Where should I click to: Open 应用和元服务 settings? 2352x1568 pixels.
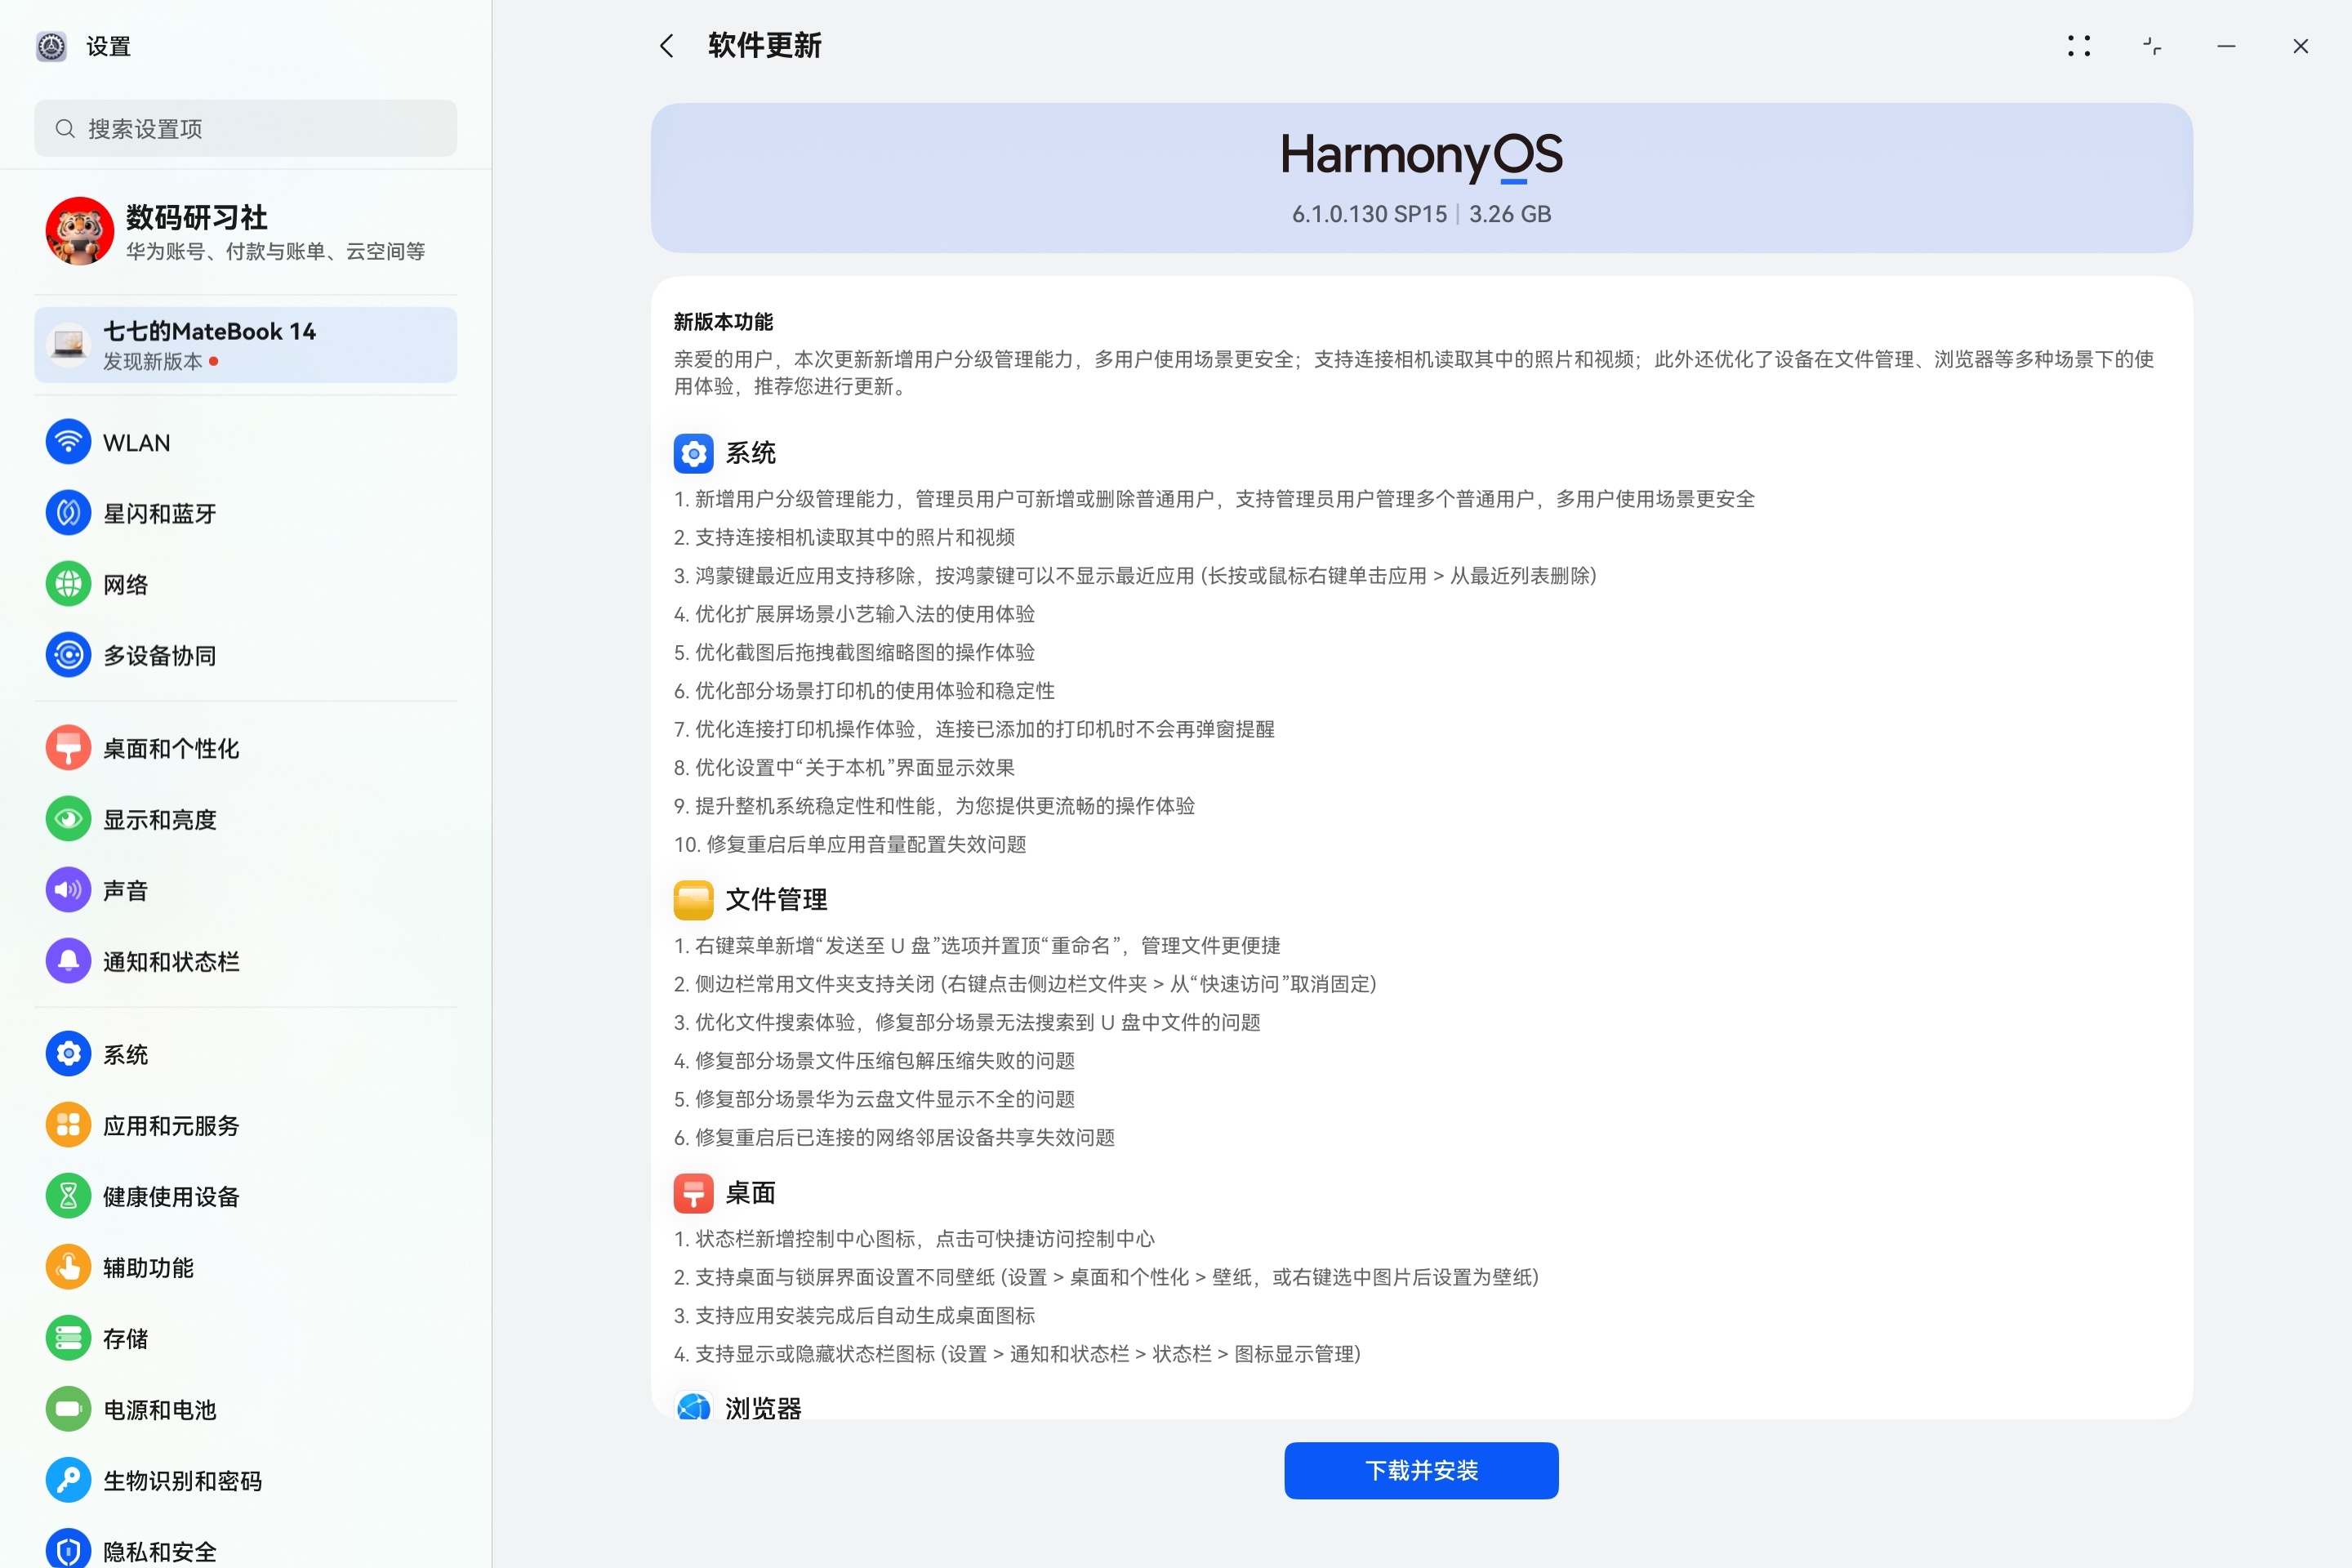coord(245,1125)
